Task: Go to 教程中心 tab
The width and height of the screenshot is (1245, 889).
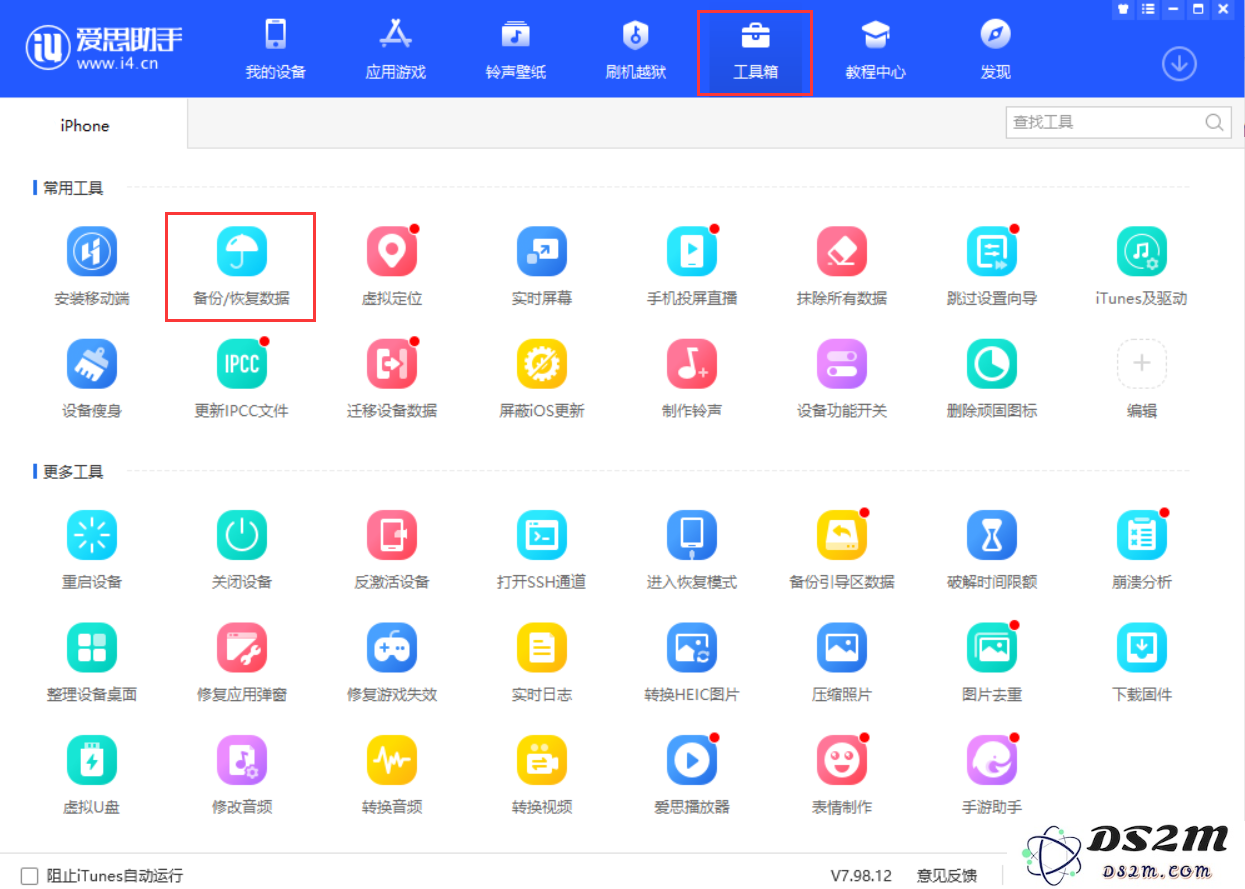Action: 876,49
